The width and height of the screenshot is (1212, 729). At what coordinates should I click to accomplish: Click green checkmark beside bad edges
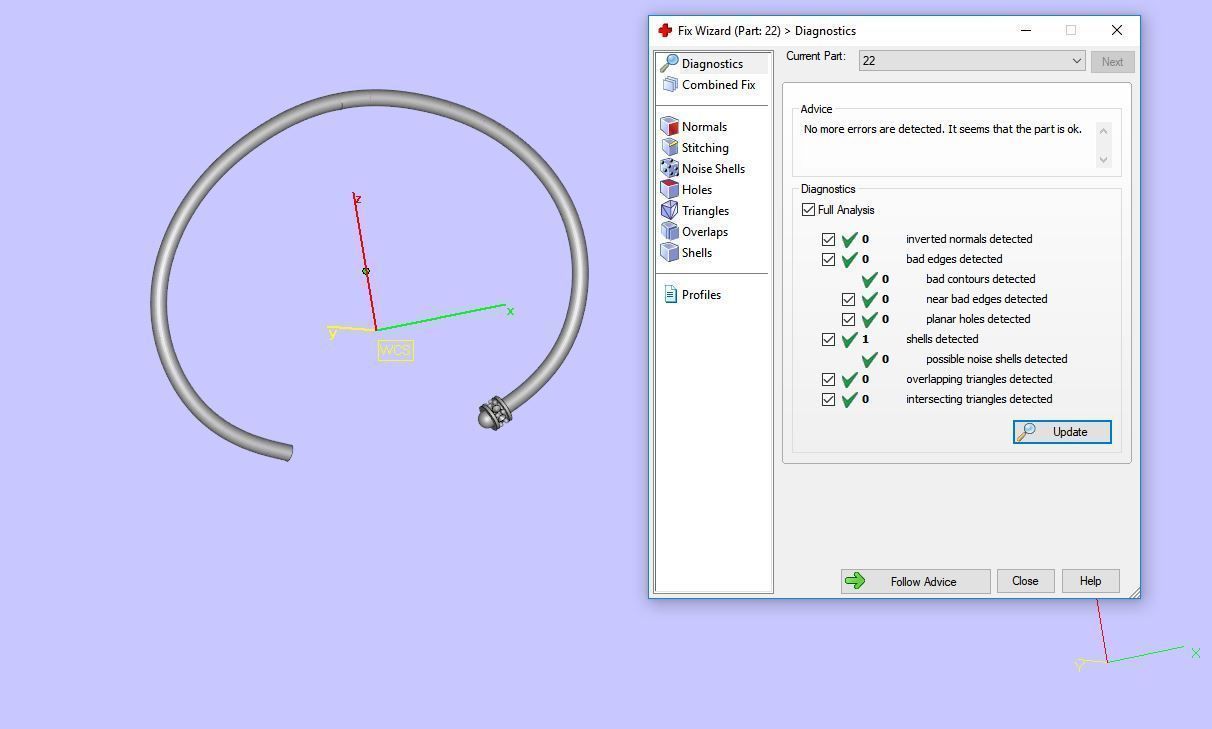[850, 260]
